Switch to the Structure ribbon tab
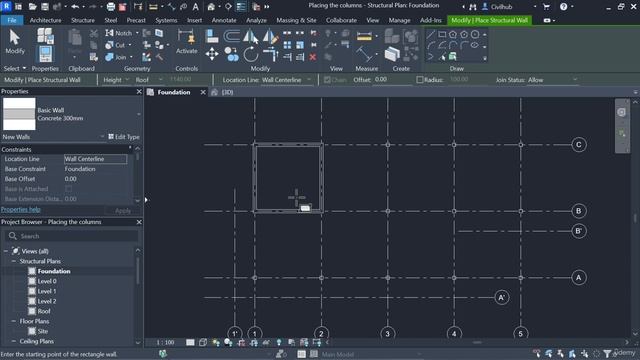The height and width of the screenshot is (360, 640). tap(83, 20)
